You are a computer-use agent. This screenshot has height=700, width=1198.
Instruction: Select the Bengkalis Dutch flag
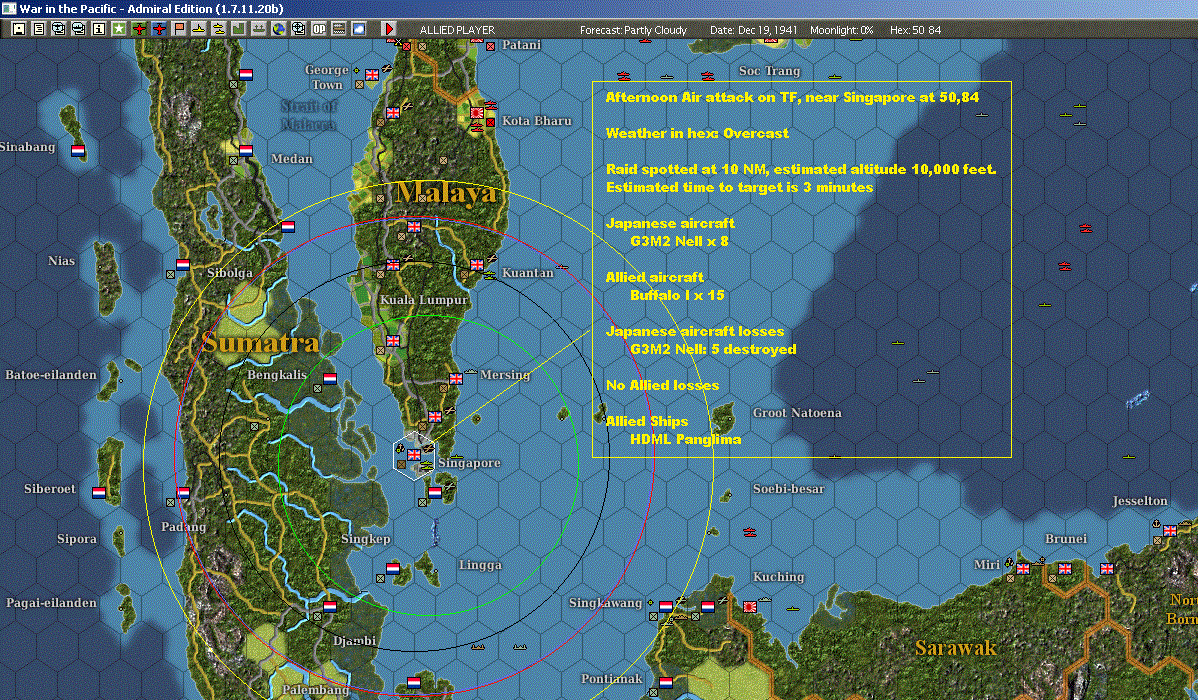tap(330, 378)
